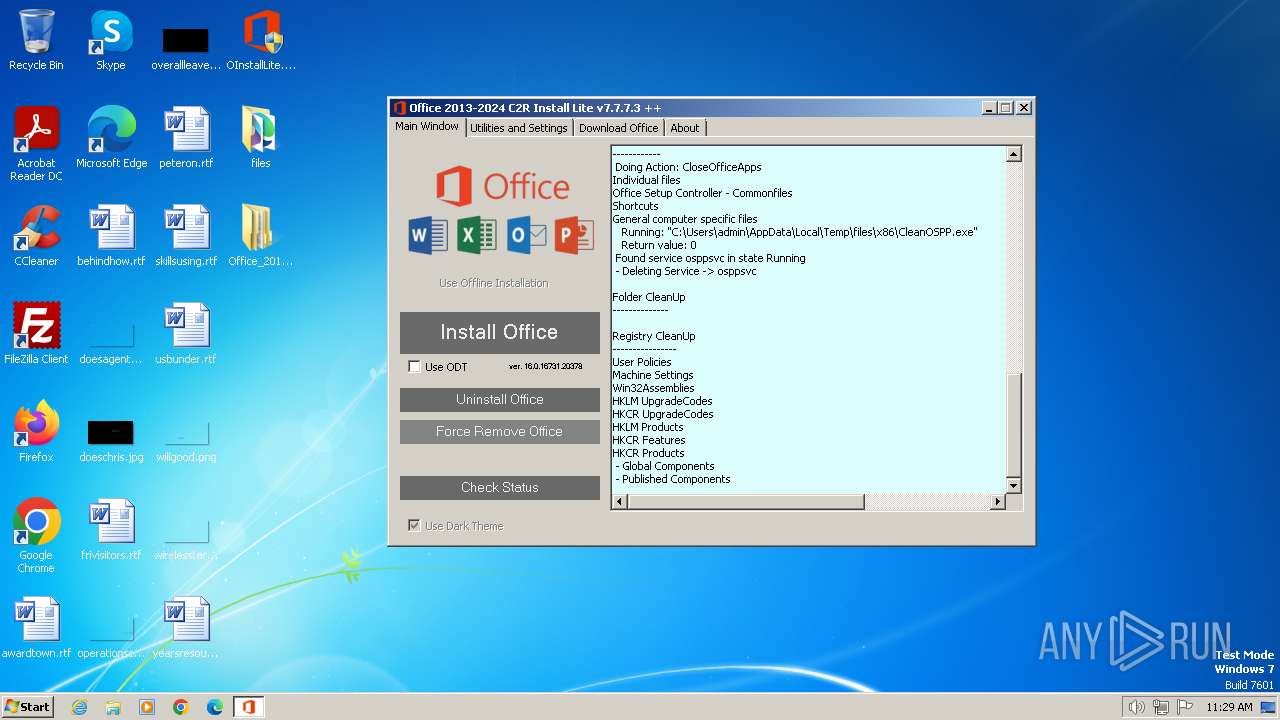
Task: Launch FileZilla Client shortcut
Action: tap(36, 334)
